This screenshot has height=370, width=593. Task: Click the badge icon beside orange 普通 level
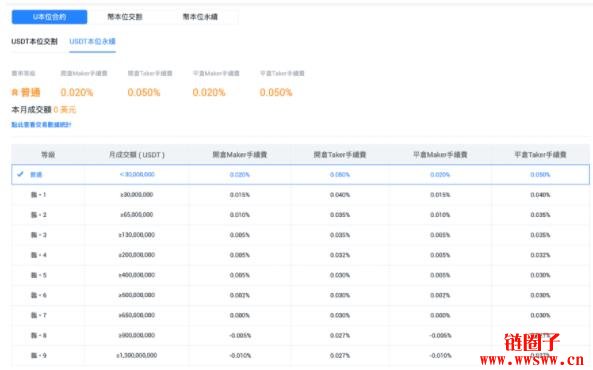(15, 93)
